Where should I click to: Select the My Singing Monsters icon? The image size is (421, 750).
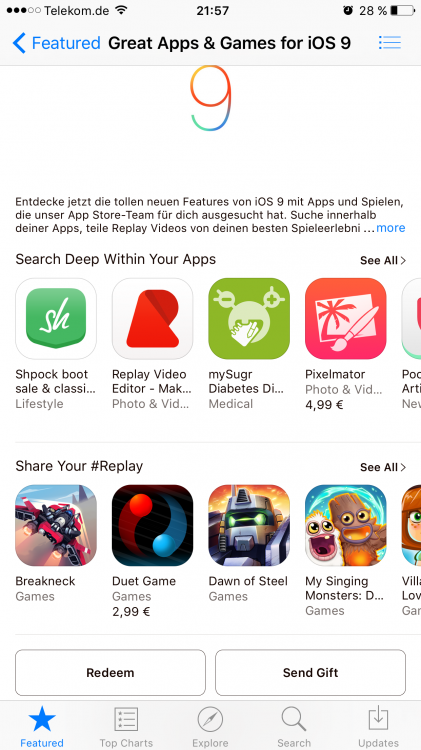(346, 525)
